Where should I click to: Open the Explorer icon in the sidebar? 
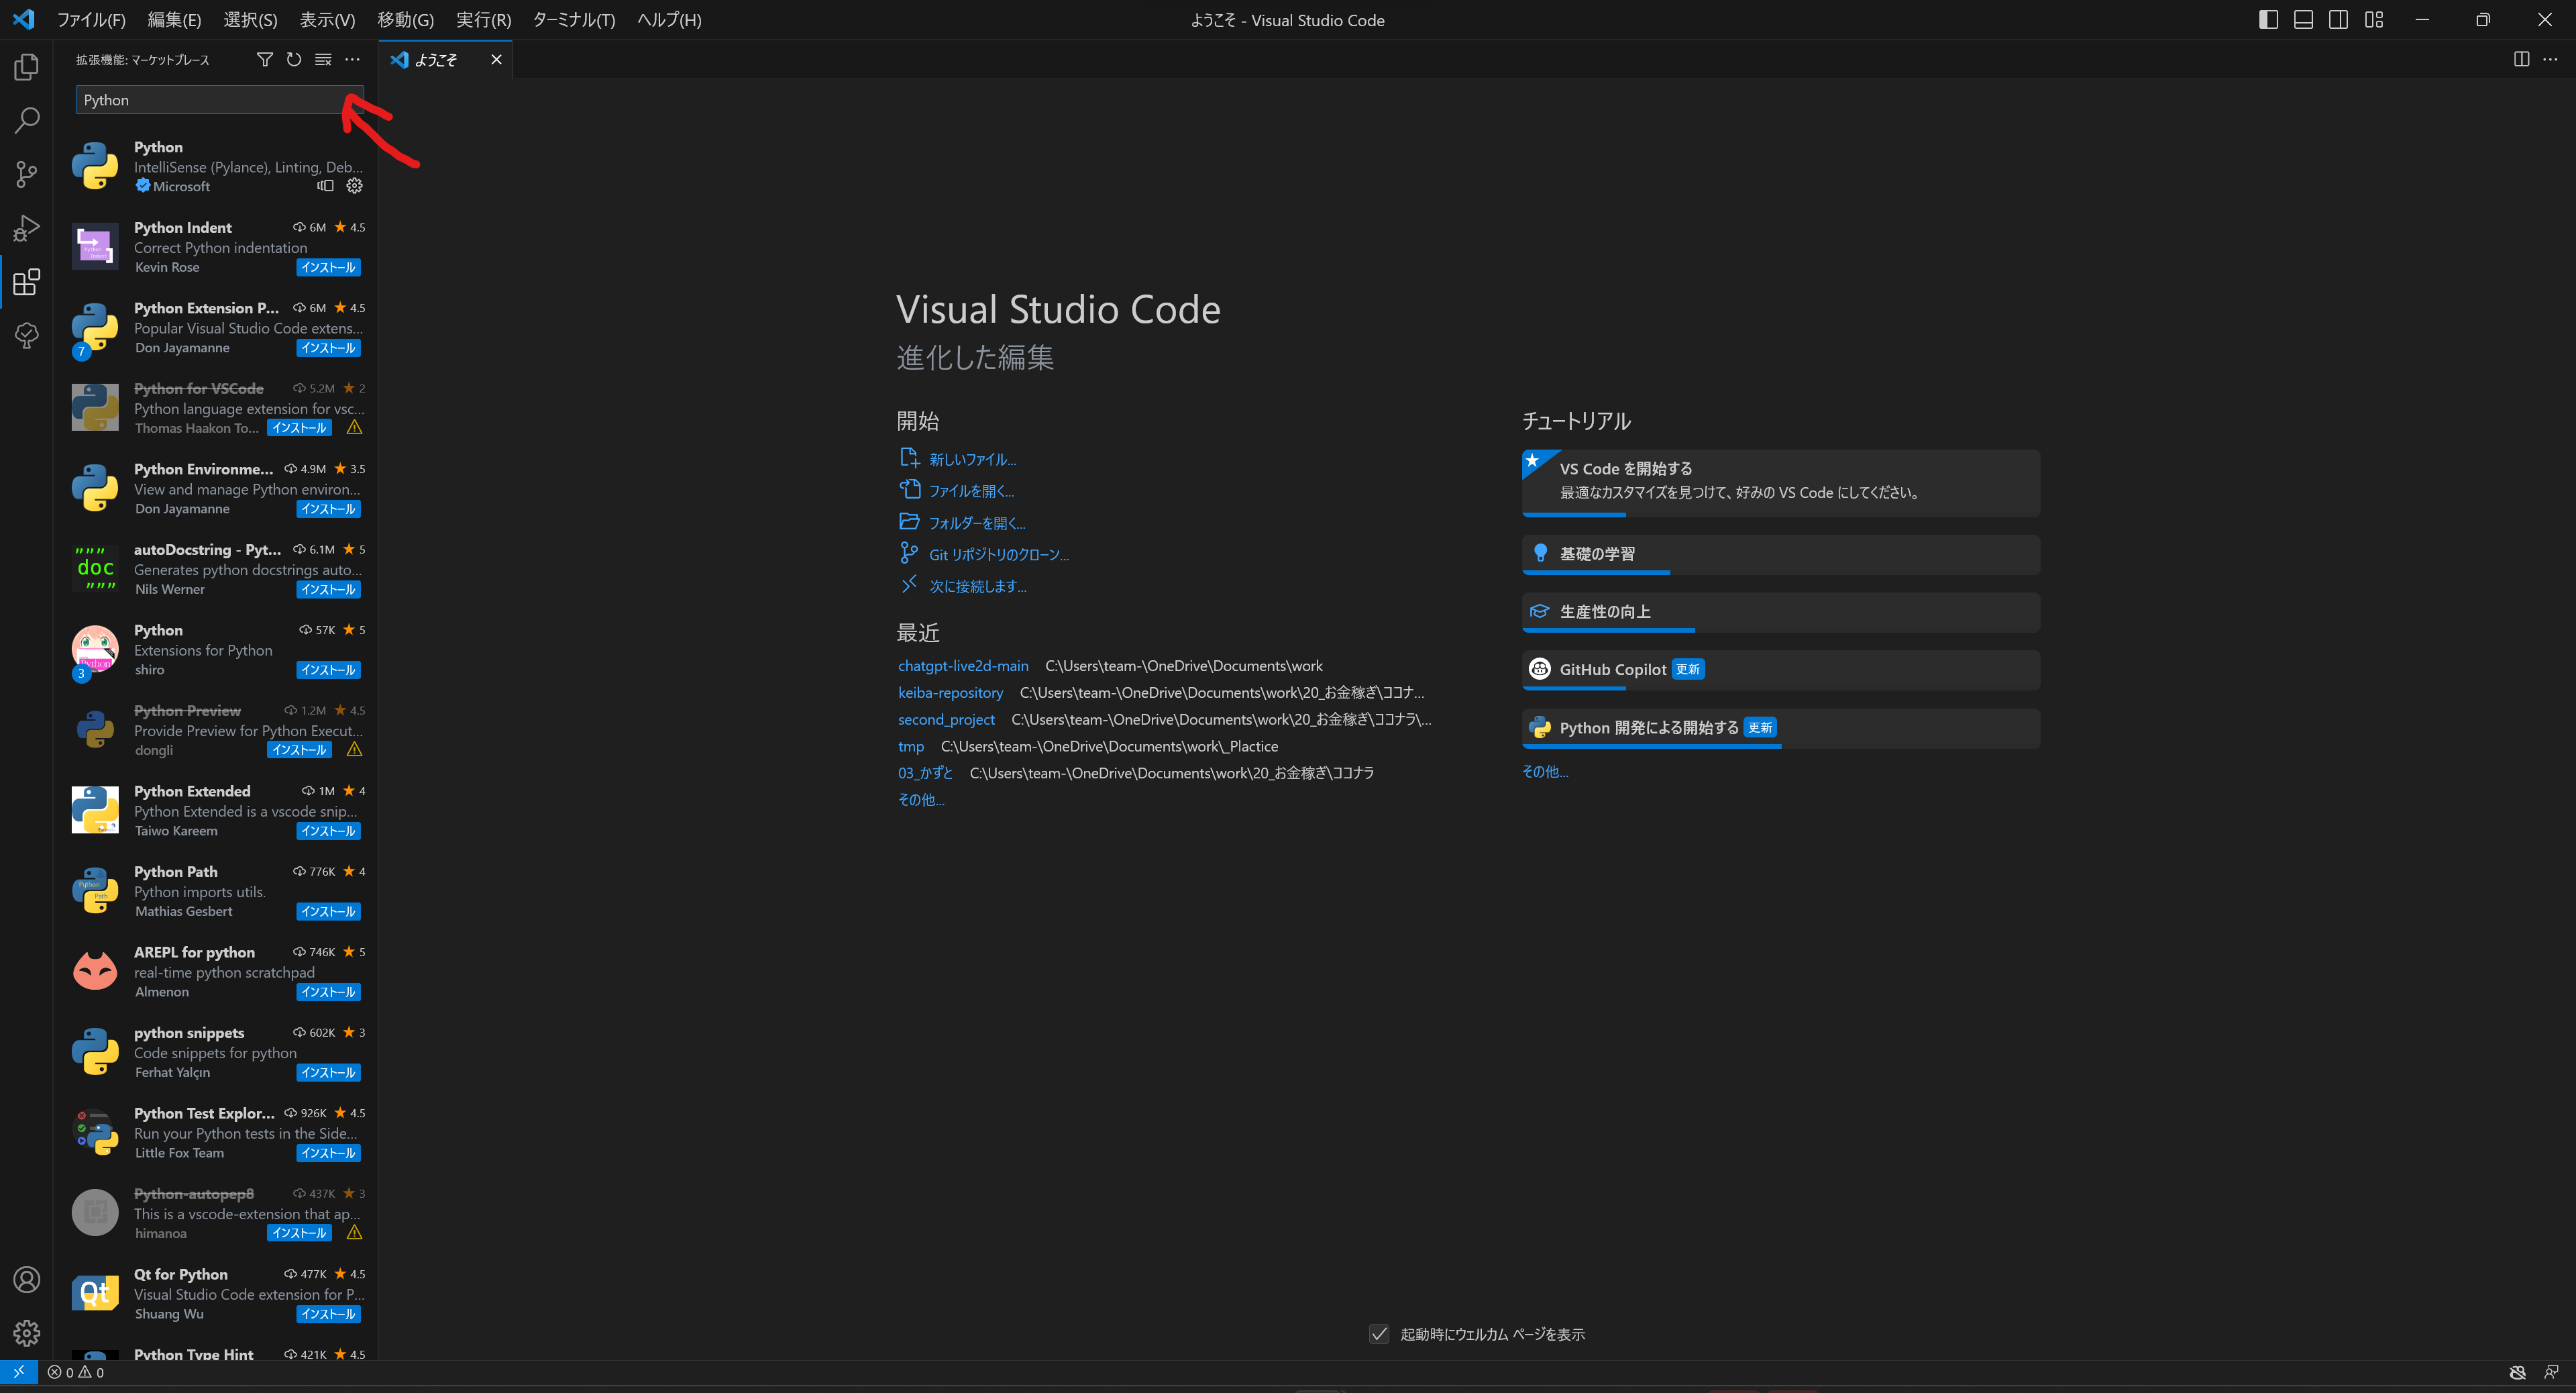pyautogui.click(x=27, y=66)
